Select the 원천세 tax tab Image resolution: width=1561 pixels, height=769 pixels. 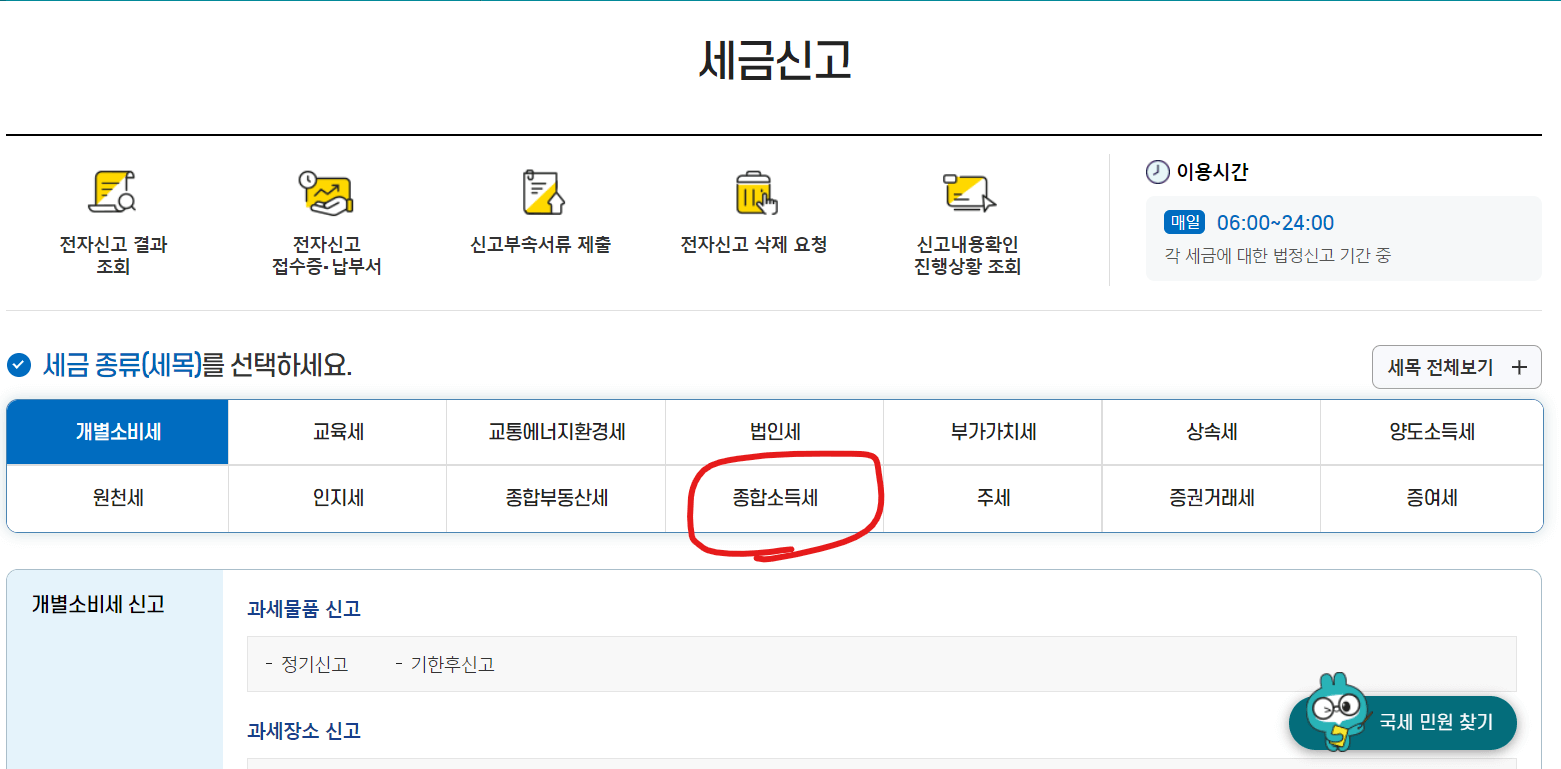pos(118,498)
